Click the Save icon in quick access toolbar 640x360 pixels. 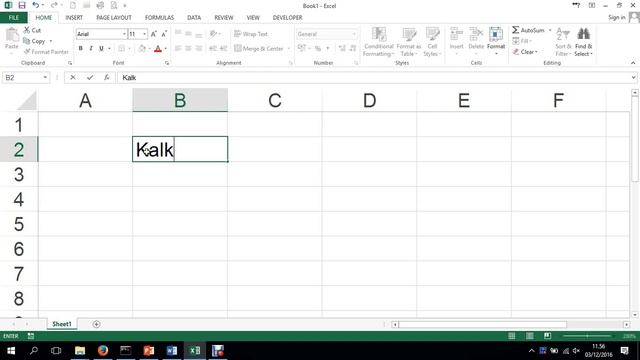pyautogui.click(x=22, y=5)
